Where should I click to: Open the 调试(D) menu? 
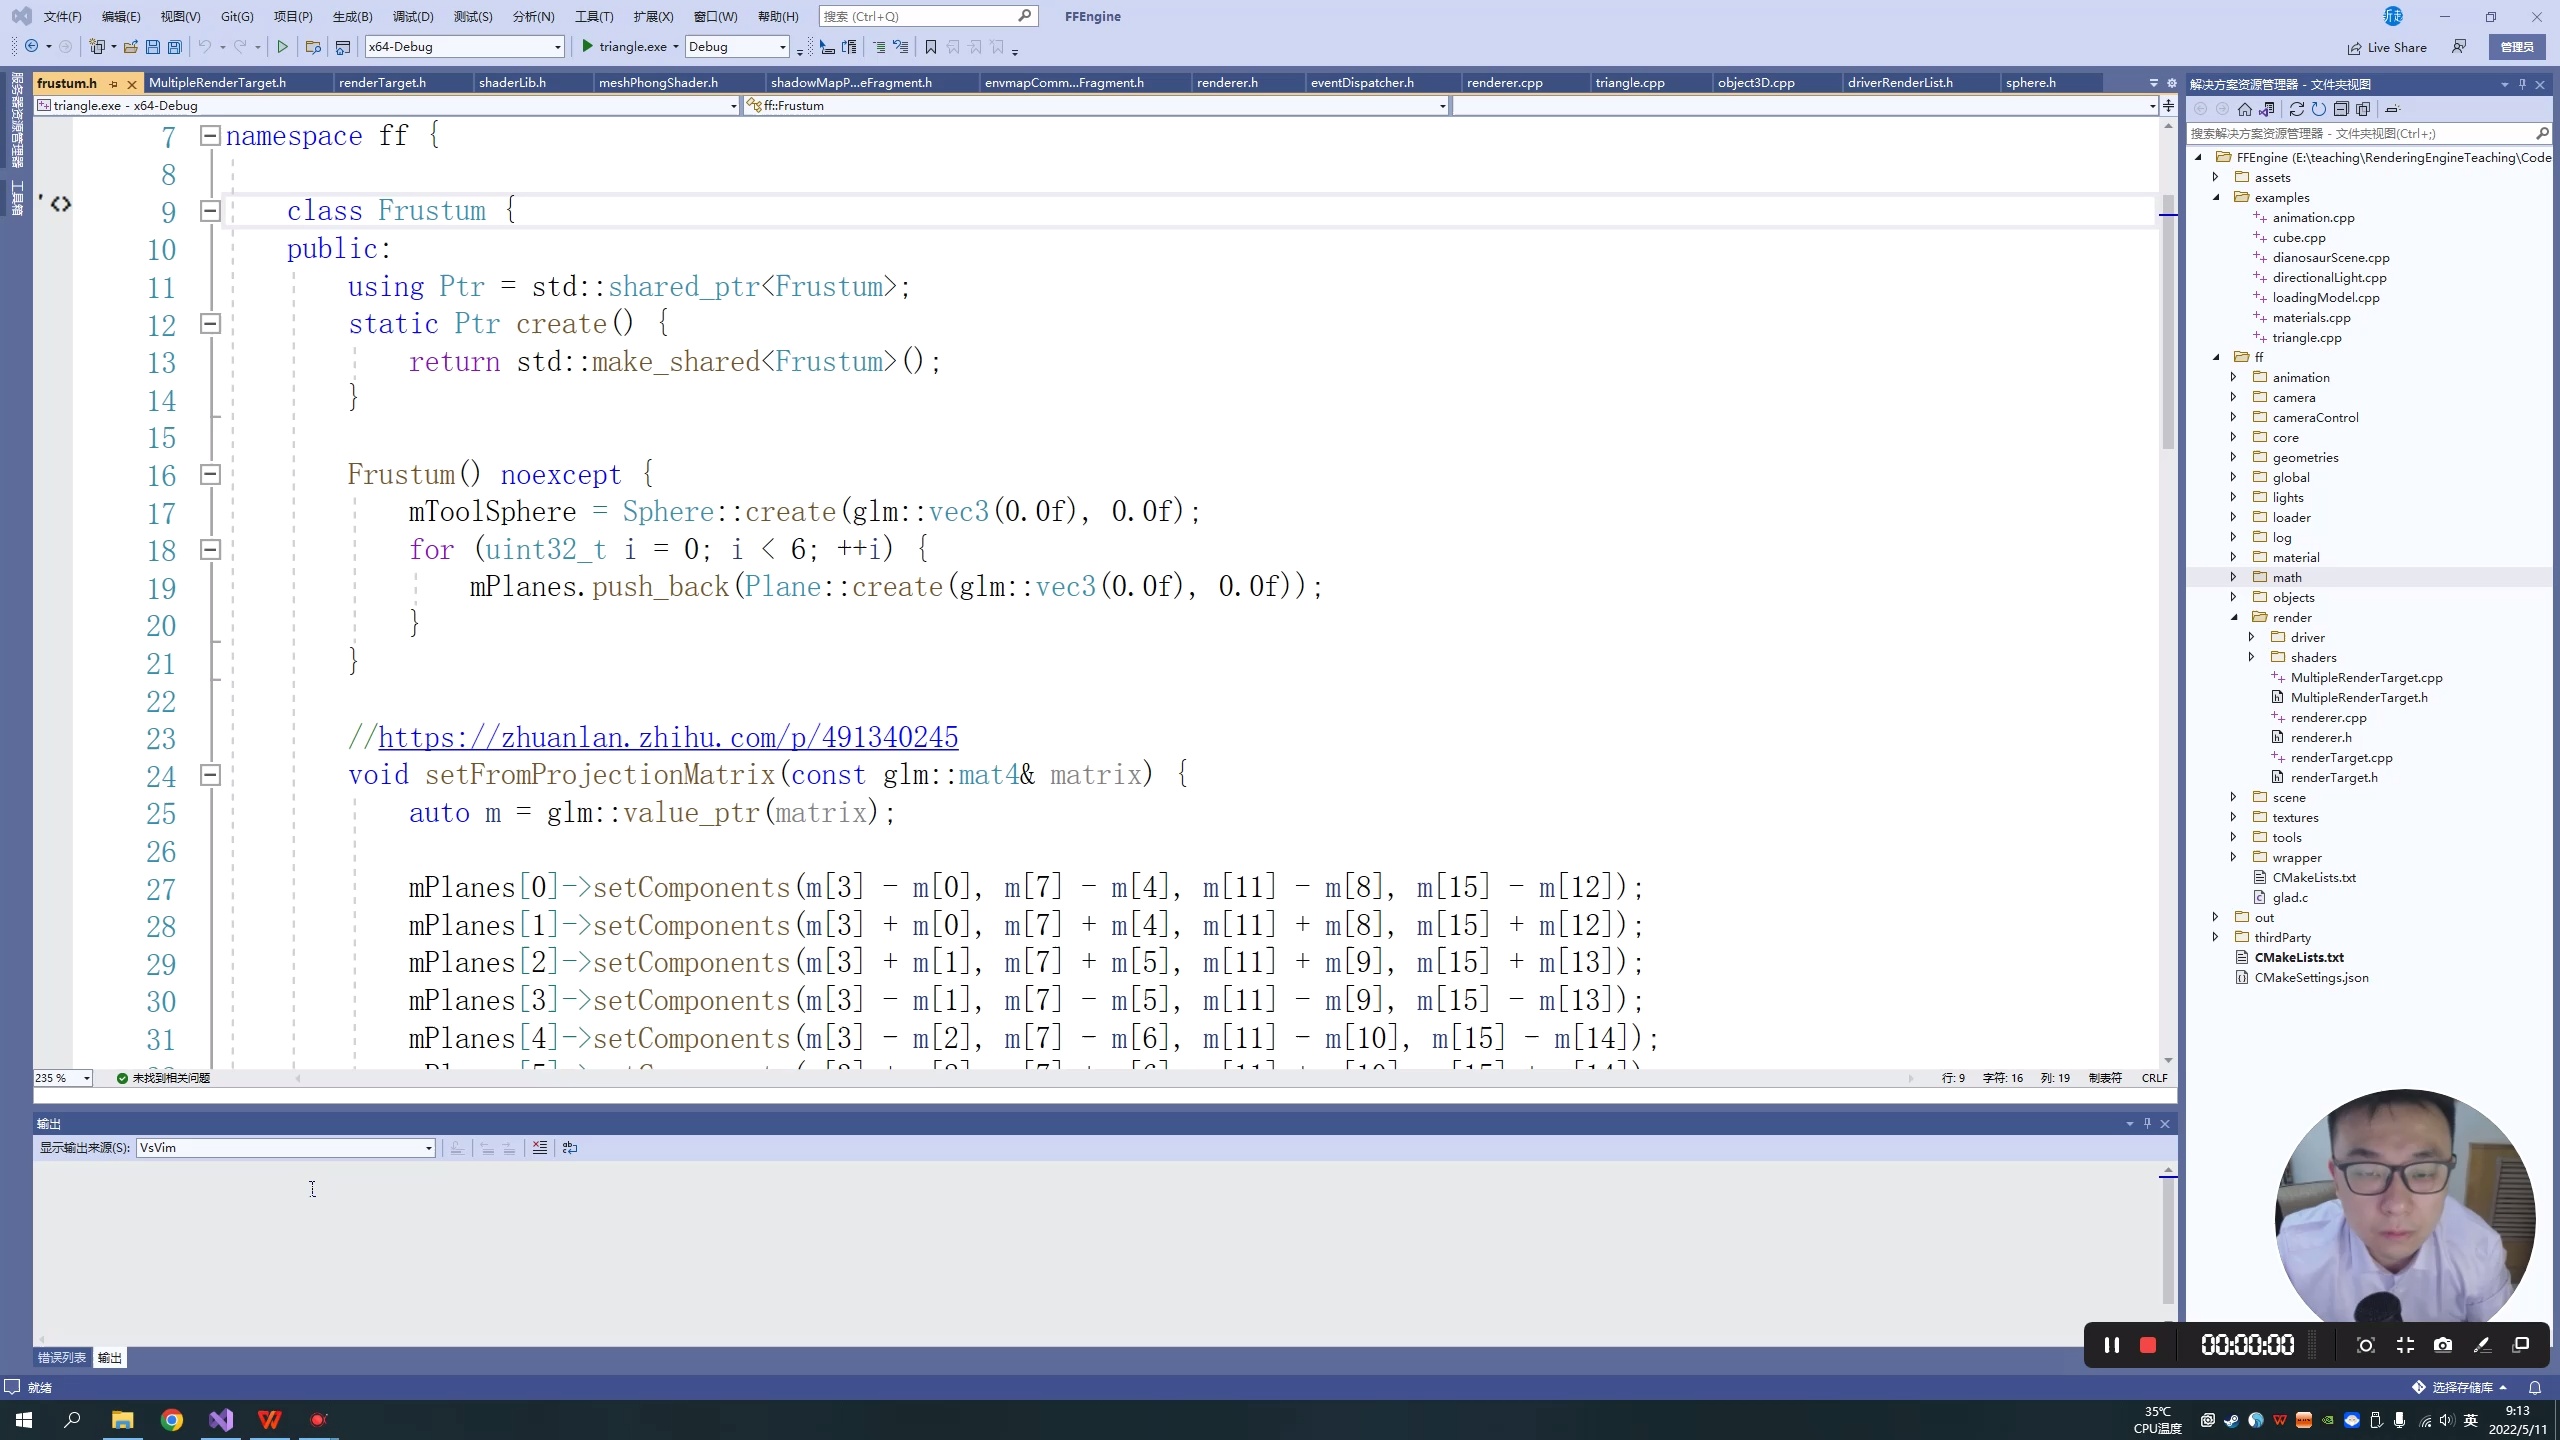[412, 16]
